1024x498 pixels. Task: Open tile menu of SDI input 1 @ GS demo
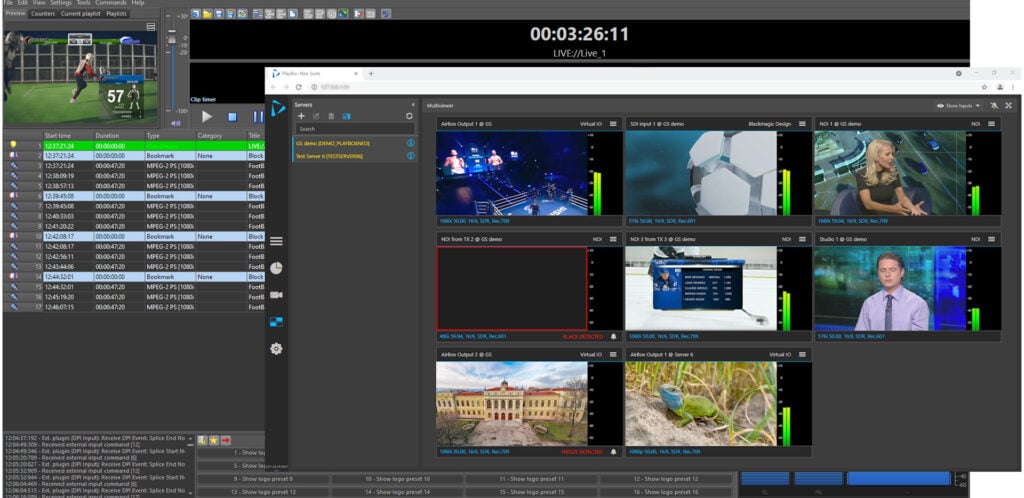coord(802,123)
